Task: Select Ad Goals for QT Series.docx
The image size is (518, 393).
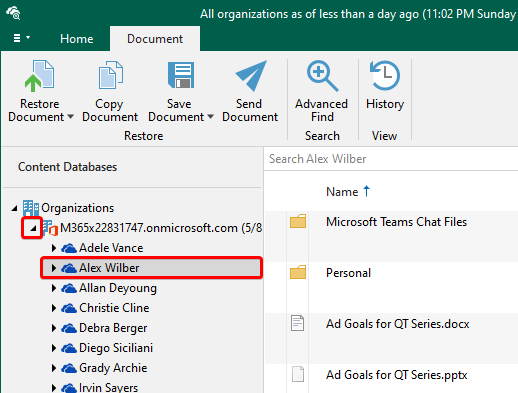Action: click(397, 324)
